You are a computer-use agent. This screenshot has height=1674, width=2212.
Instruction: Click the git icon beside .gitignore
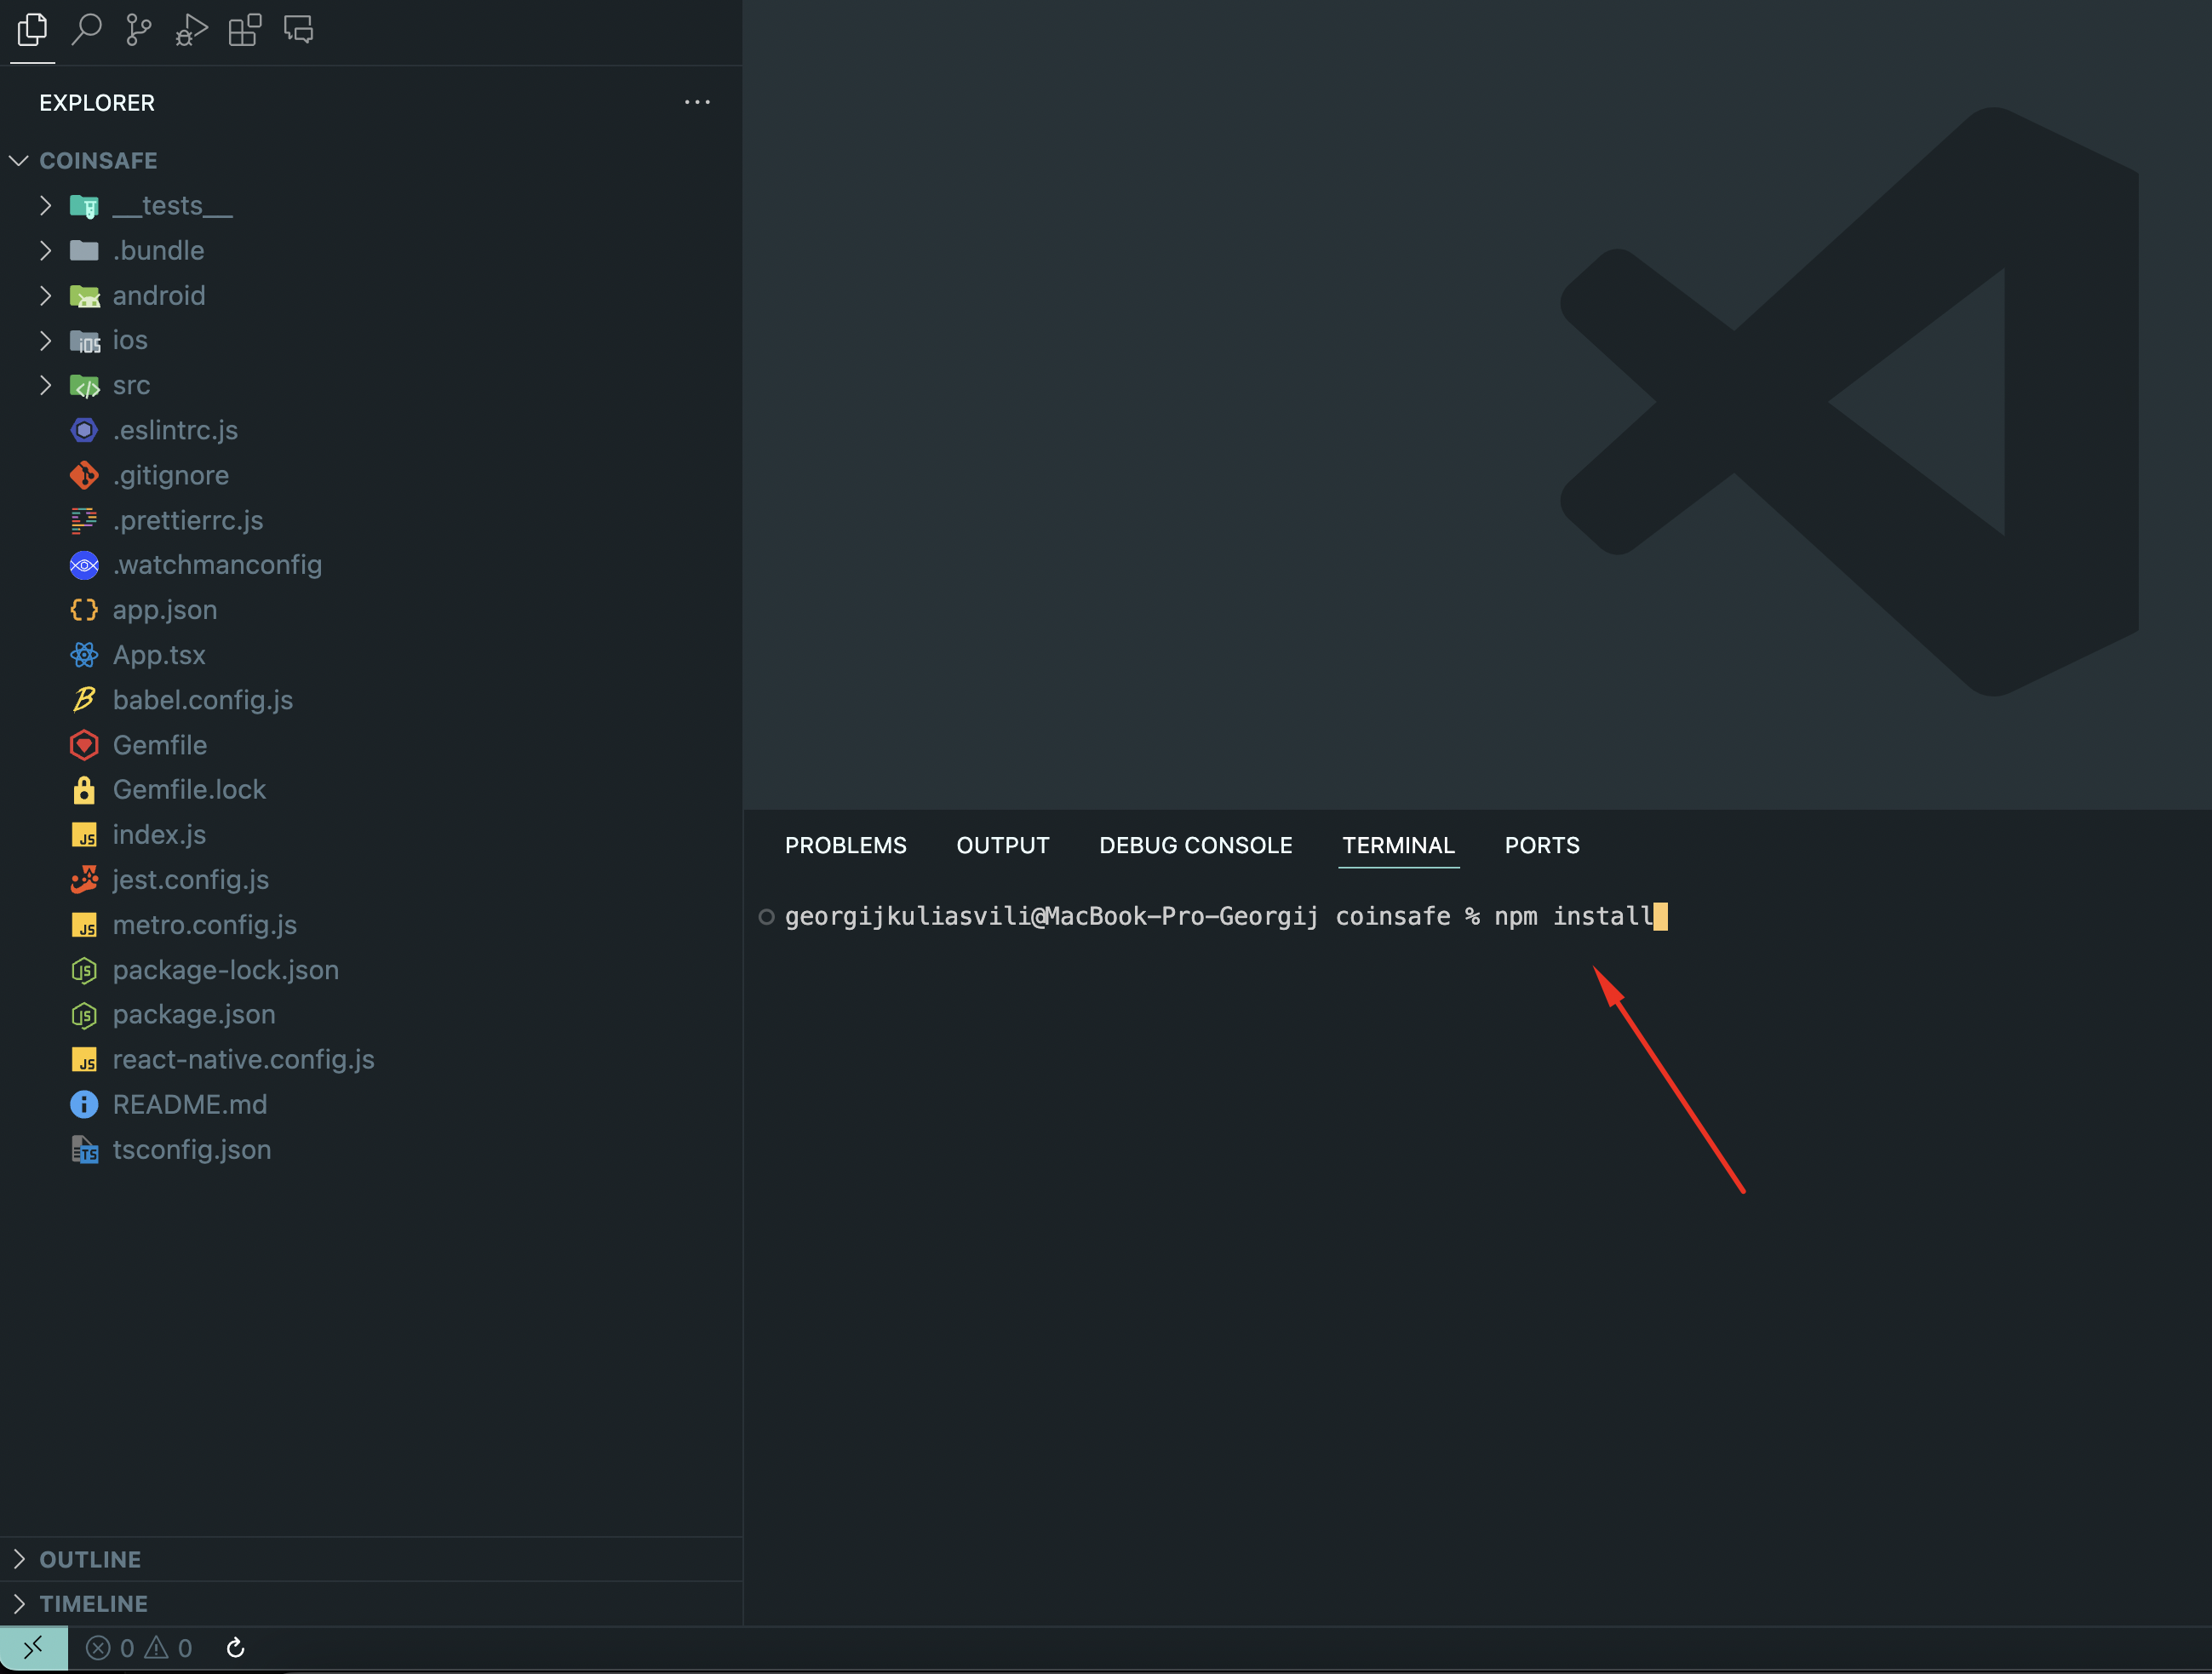(x=84, y=475)
